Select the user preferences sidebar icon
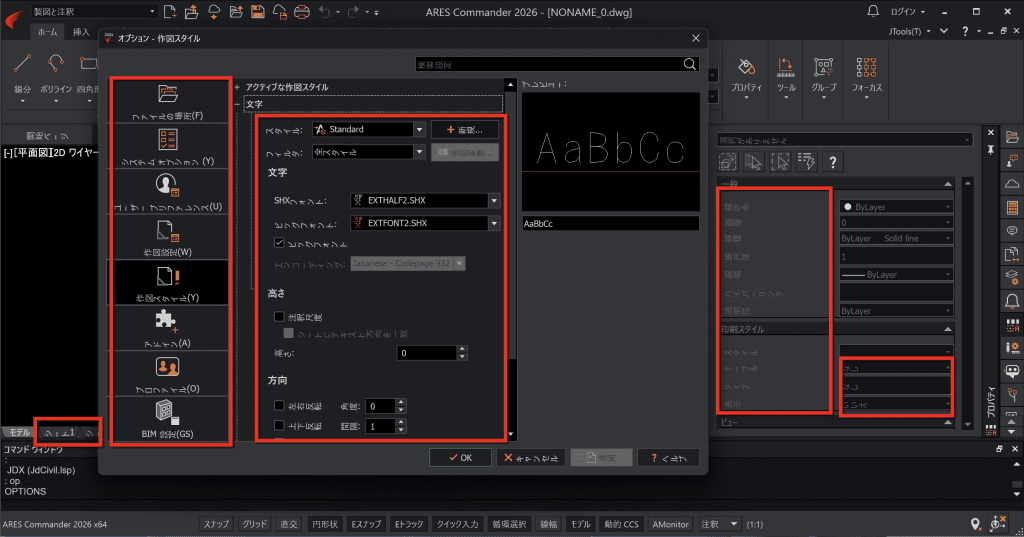The height and width of the screenshot is (537, 1024). (167, 185)
